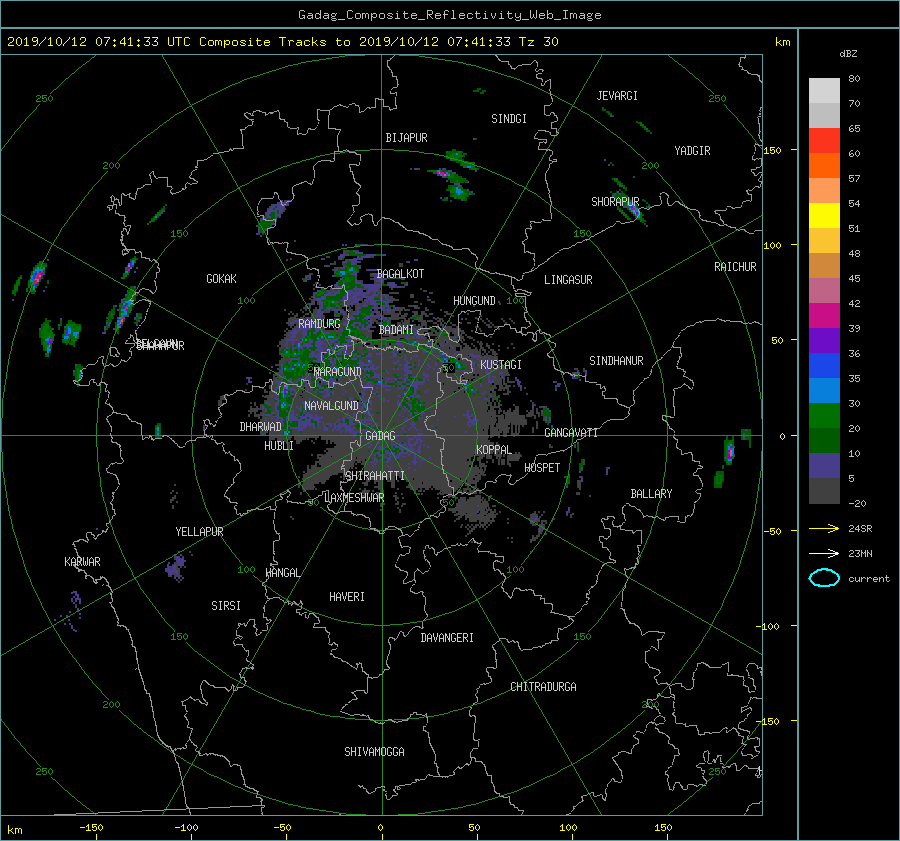Click the -150 tick on bottom axis
The image size is (900, 841).
click(91, 828)
